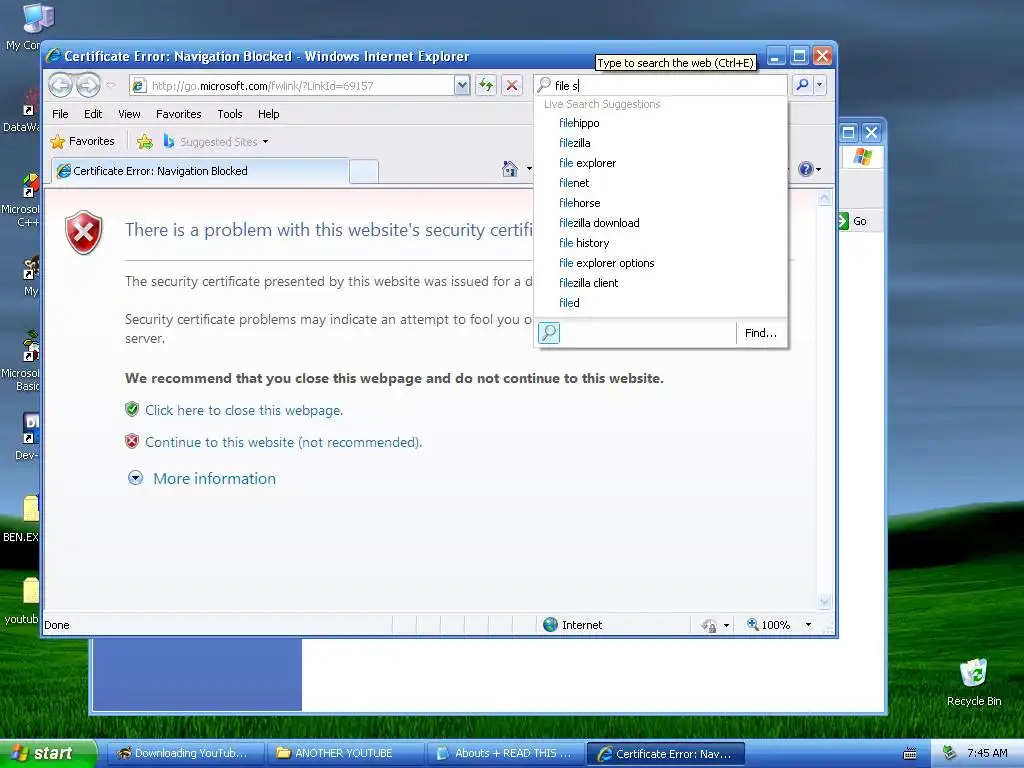Viewport: 1024px width, 768px height.
Task: Open the Favorites star button panel
Action: click(x=83, y=141)
